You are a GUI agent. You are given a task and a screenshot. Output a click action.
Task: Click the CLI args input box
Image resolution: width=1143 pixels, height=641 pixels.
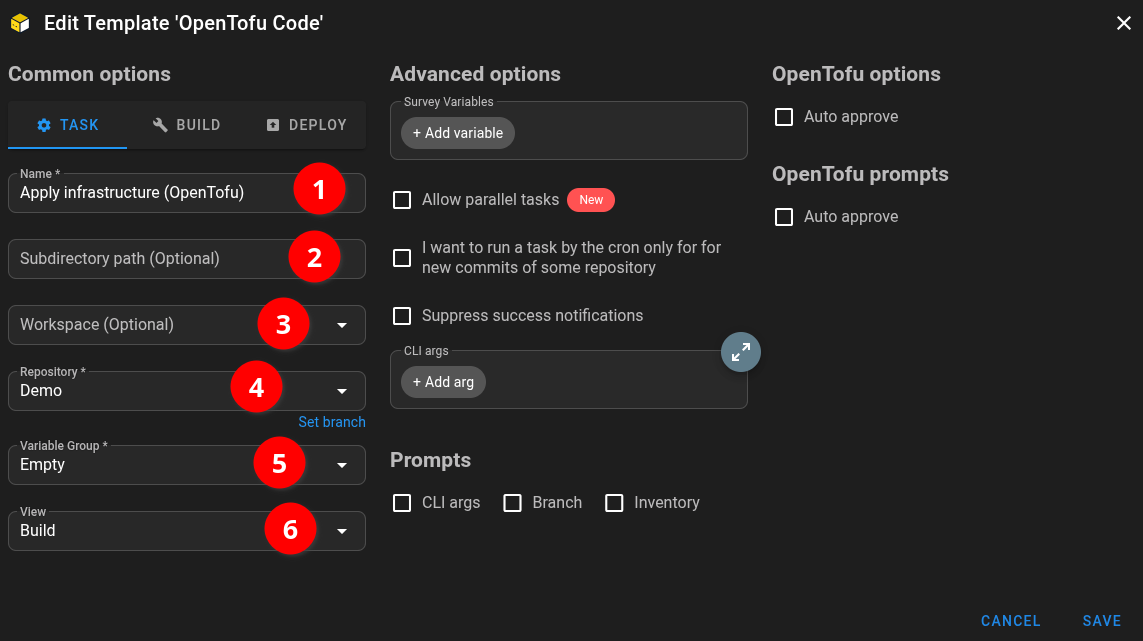(569, 379)
